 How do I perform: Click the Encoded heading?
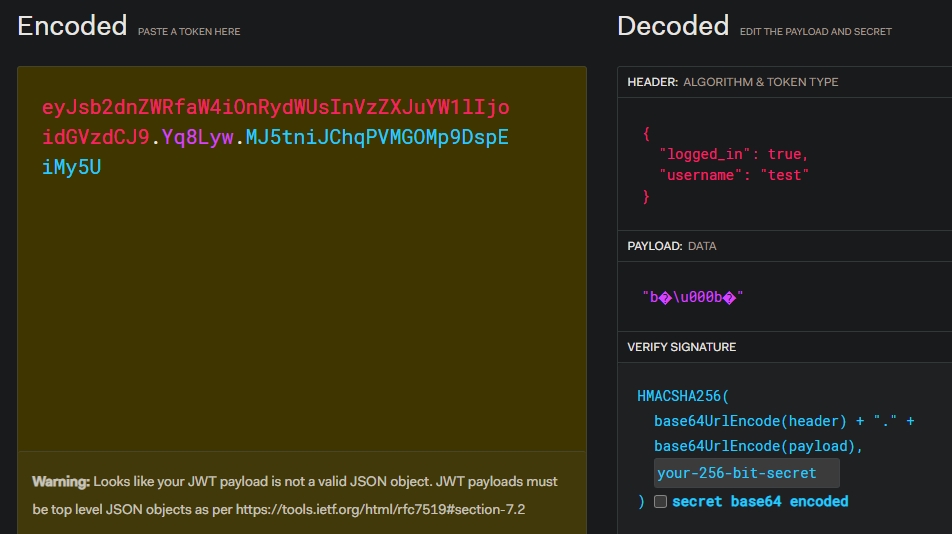coord(72,26)
